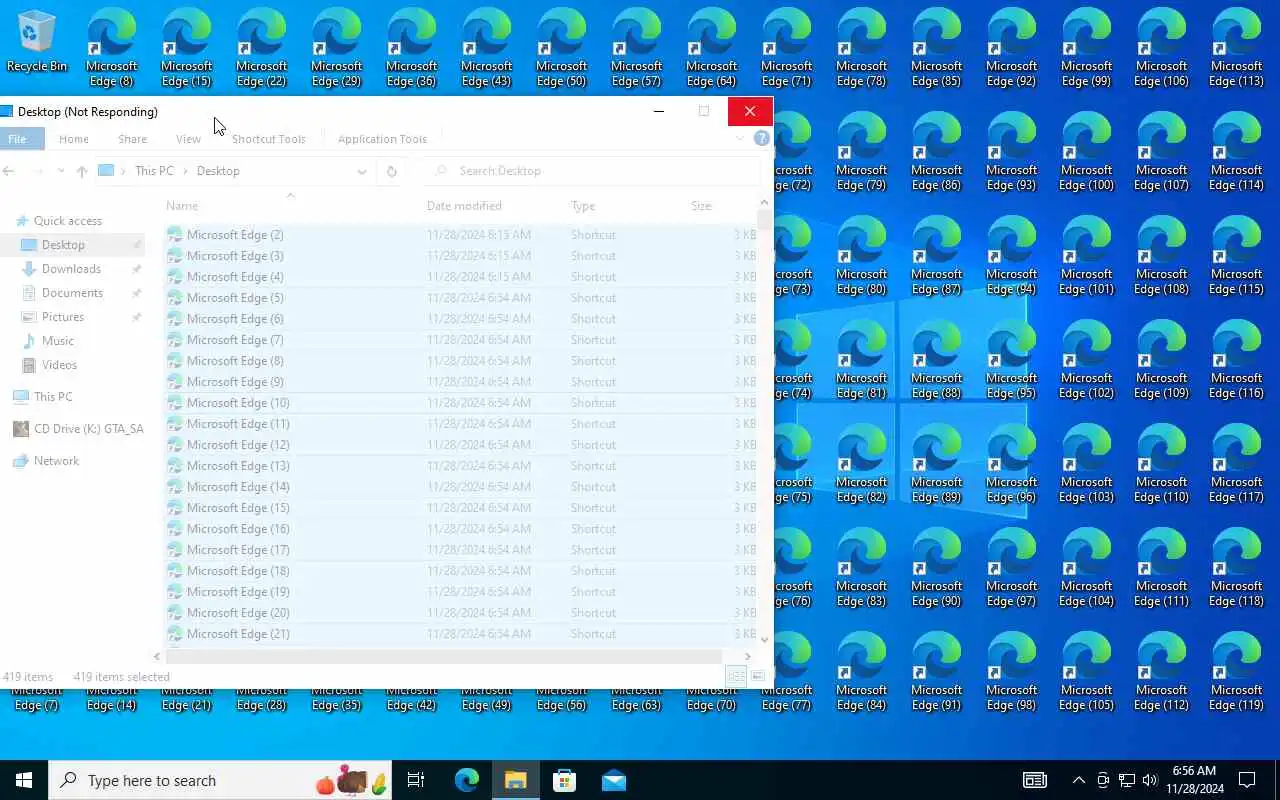The width and height of the screenshot is (1280, 800).
Task: Select Microsoft Edge (92) desktop shortcut
Action: tap(1012, 48)
